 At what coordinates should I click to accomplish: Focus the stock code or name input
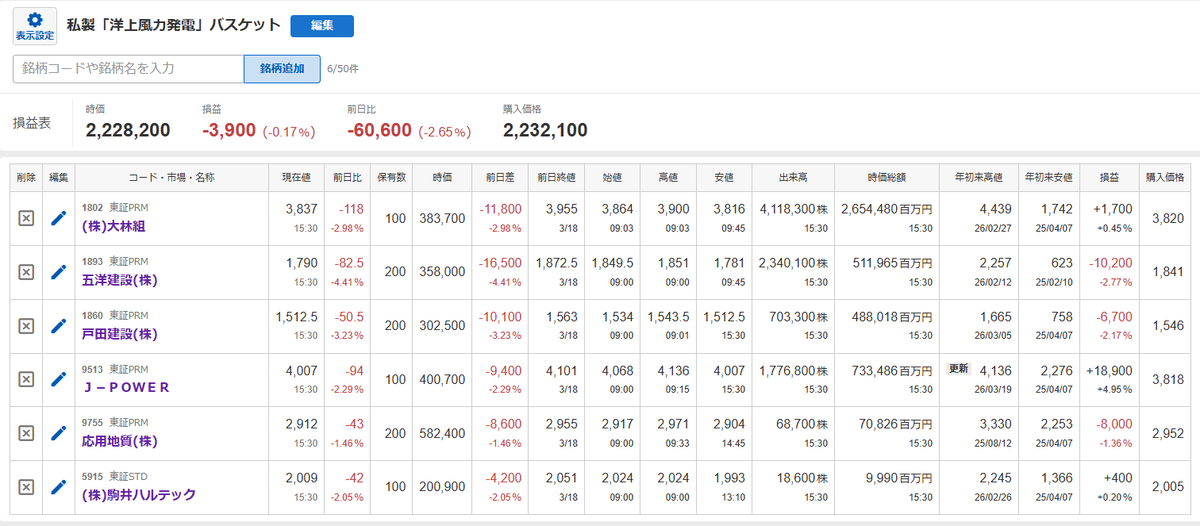[128, 68]
